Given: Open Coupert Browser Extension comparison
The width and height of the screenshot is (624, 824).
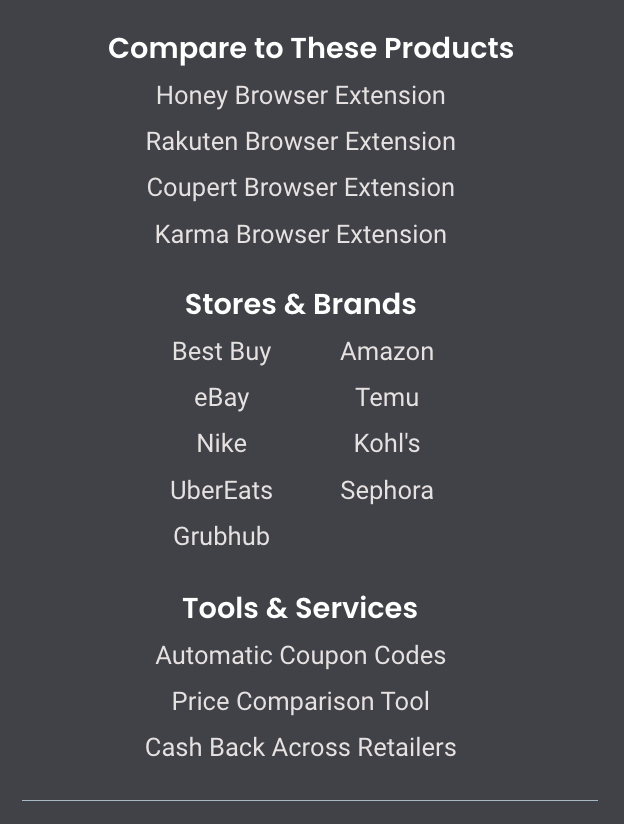Looking at the screenshot, I should 301,188.
